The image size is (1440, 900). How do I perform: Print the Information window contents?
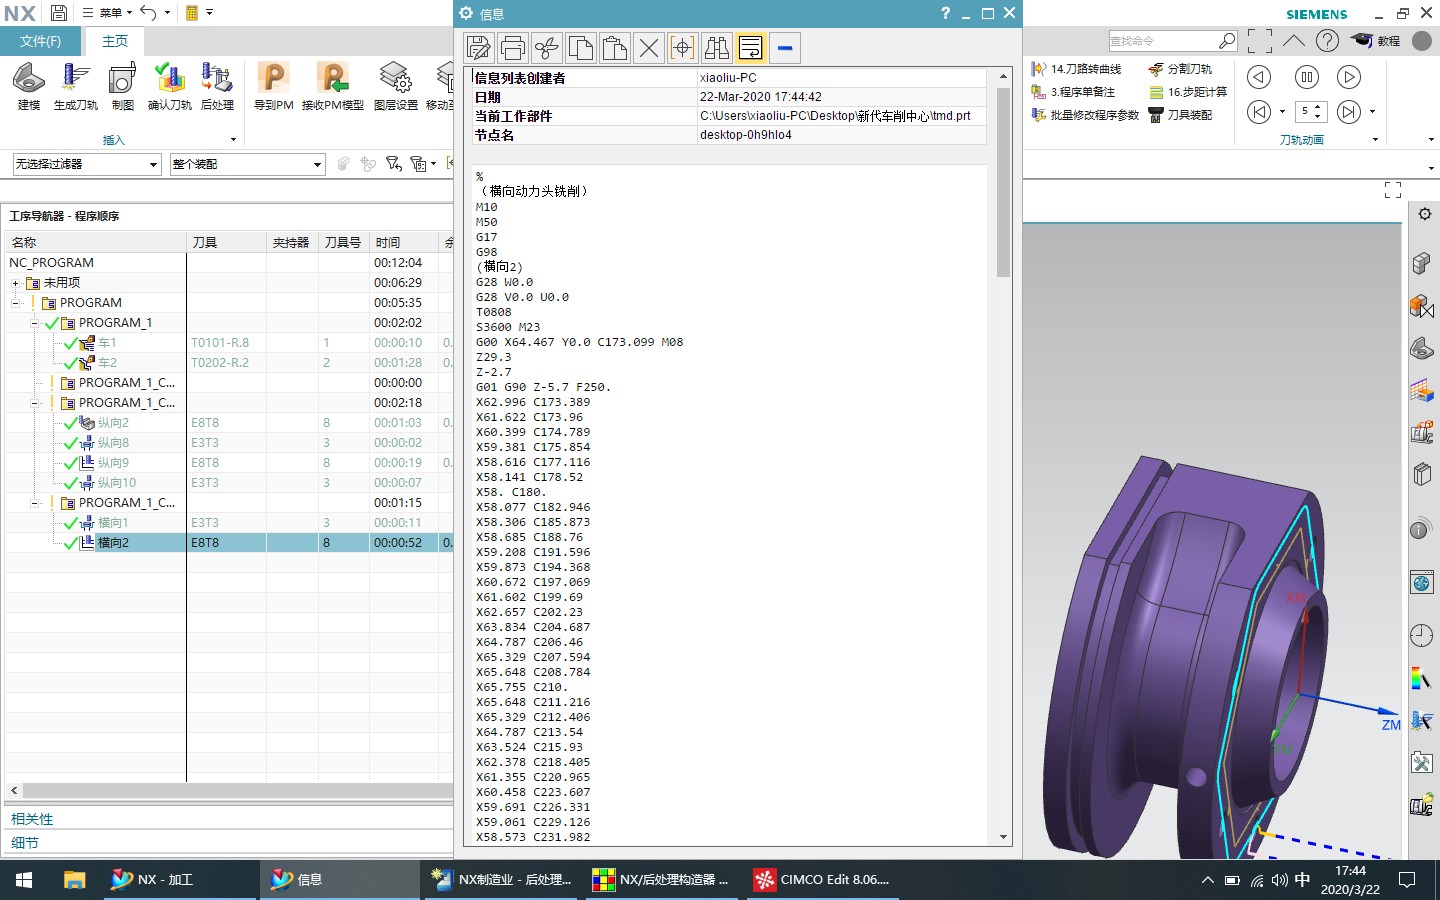pos(513,48)
